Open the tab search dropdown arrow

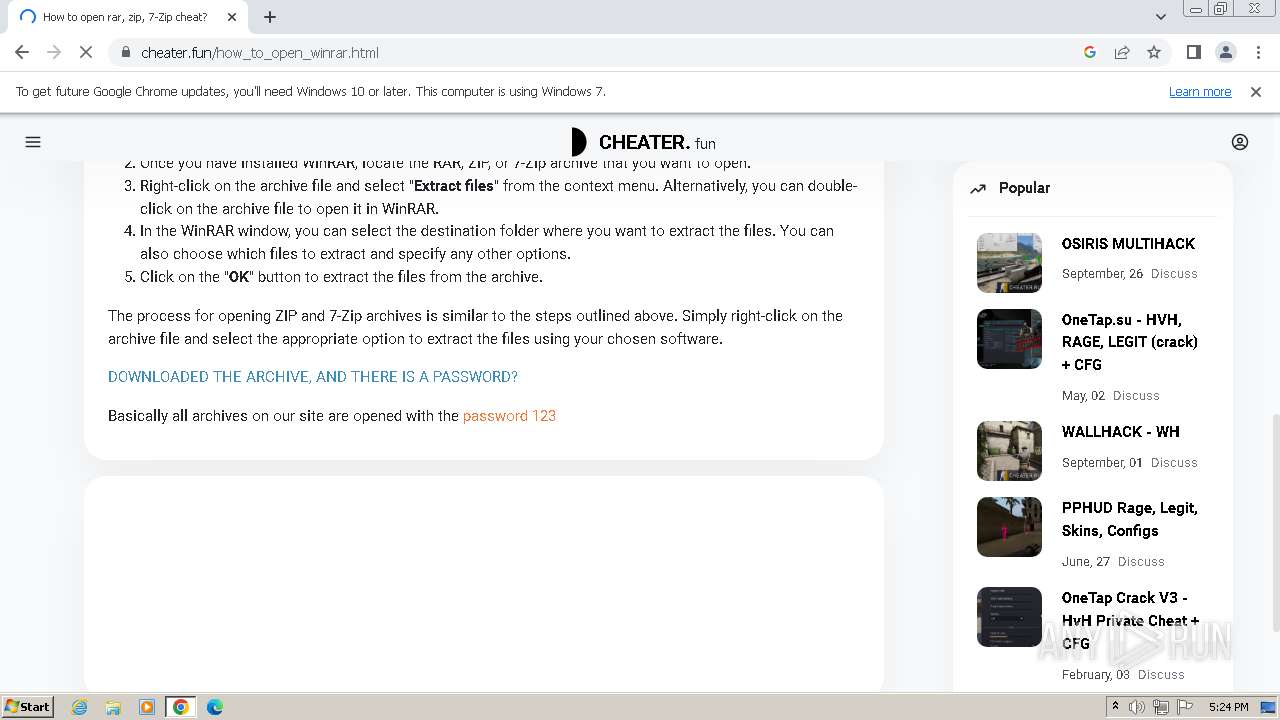pos(1160,16)
